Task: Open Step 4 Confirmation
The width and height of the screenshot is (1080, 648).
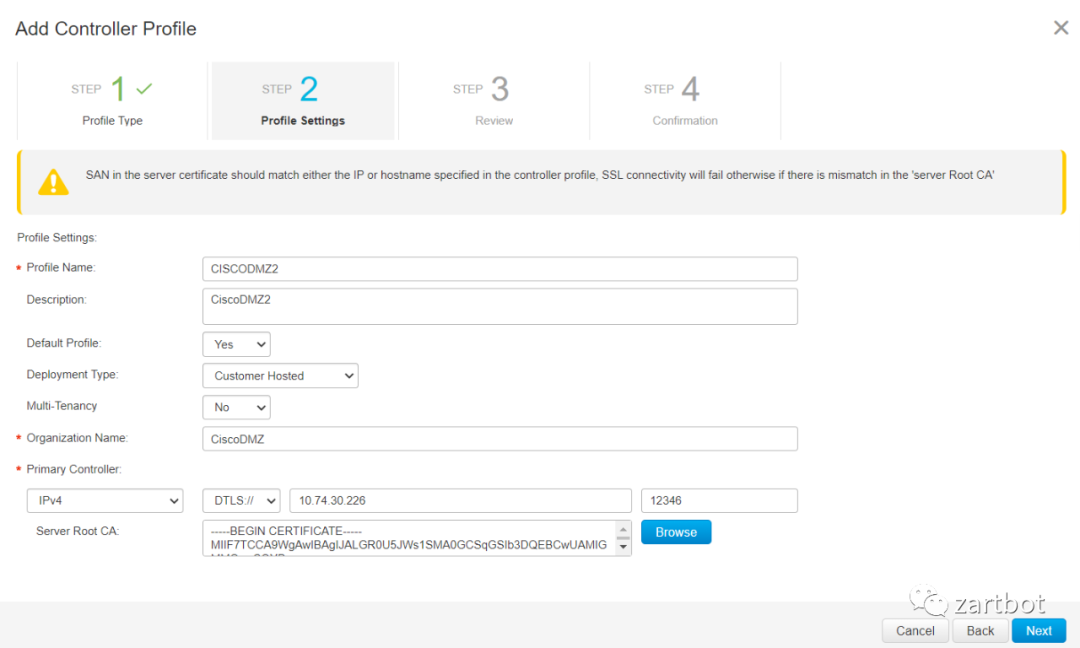Action: (x=685, y=101)
